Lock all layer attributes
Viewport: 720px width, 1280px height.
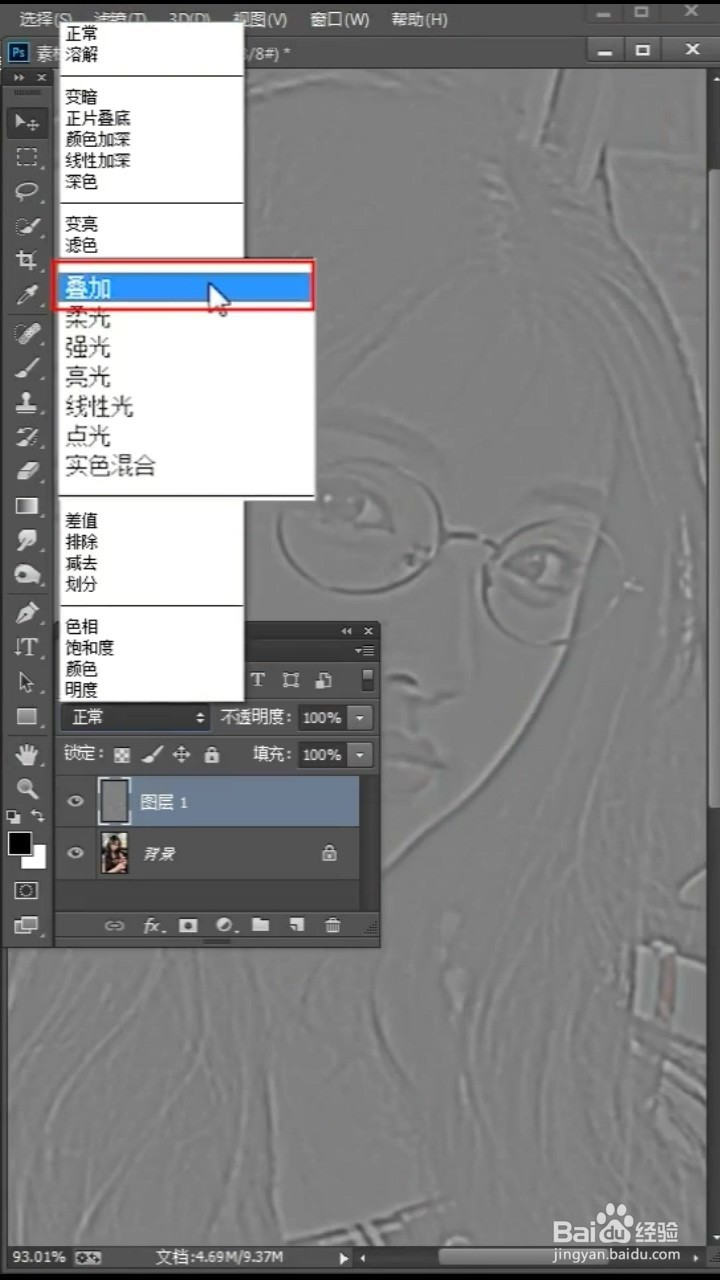pos(211,755)
